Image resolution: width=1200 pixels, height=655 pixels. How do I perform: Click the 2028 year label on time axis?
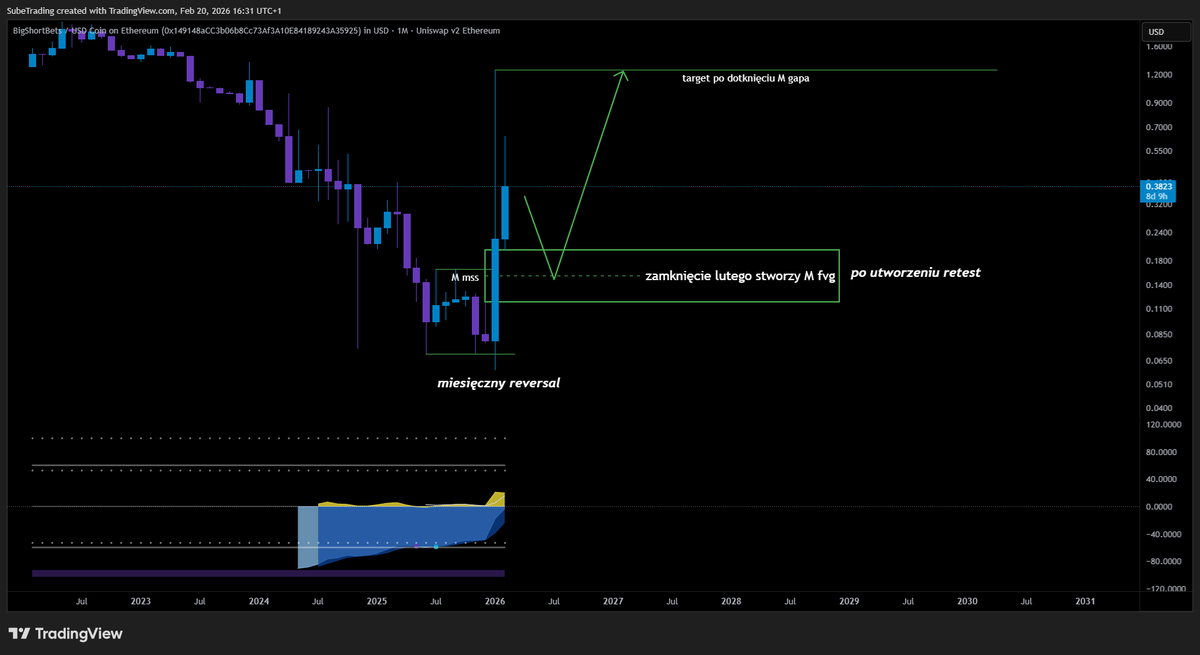(731, 602)
